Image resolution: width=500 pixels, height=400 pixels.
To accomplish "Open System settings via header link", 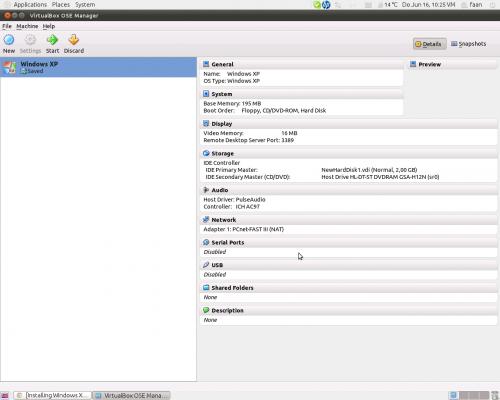I will click(x=222, y=94).
